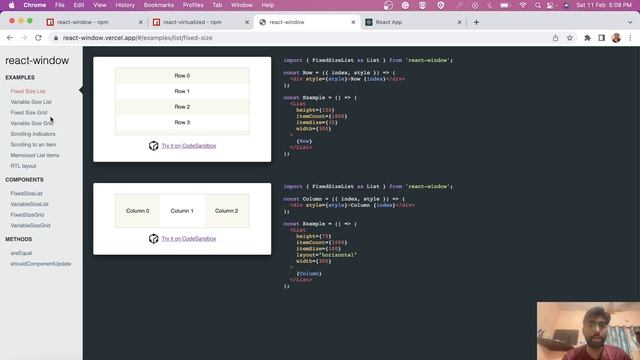Open RTL layout example

click(23, 166)
